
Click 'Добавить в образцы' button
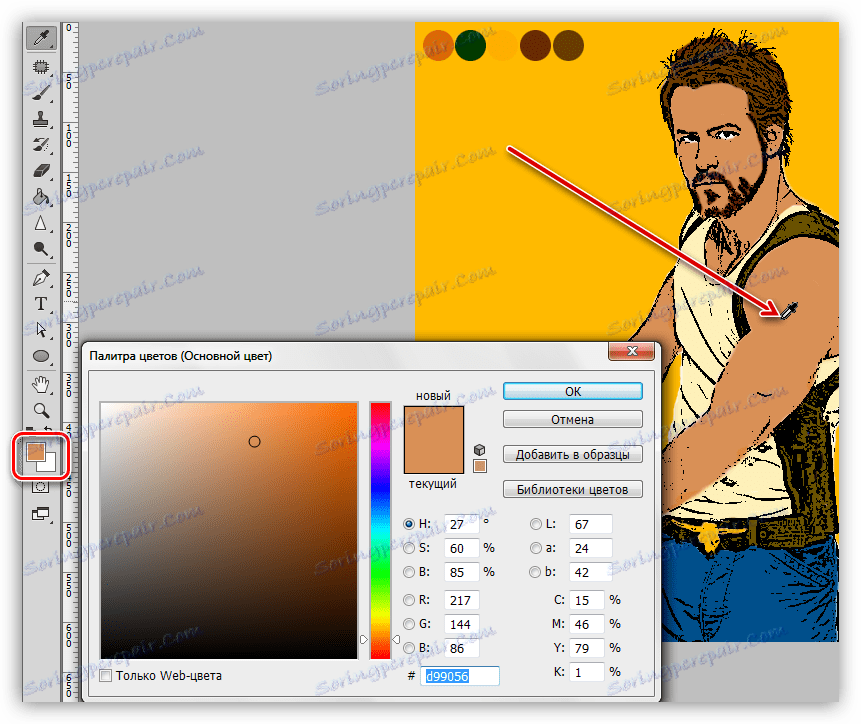click(x=572, y=455)
